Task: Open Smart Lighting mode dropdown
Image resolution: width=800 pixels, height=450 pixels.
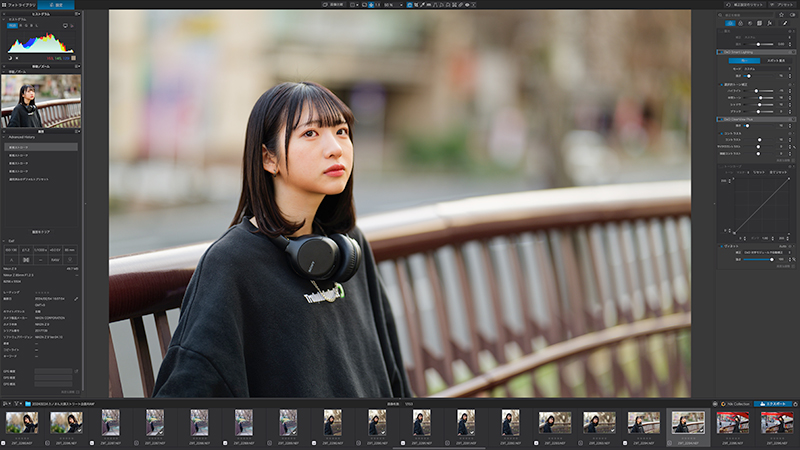Action: (x=767, y=69)
